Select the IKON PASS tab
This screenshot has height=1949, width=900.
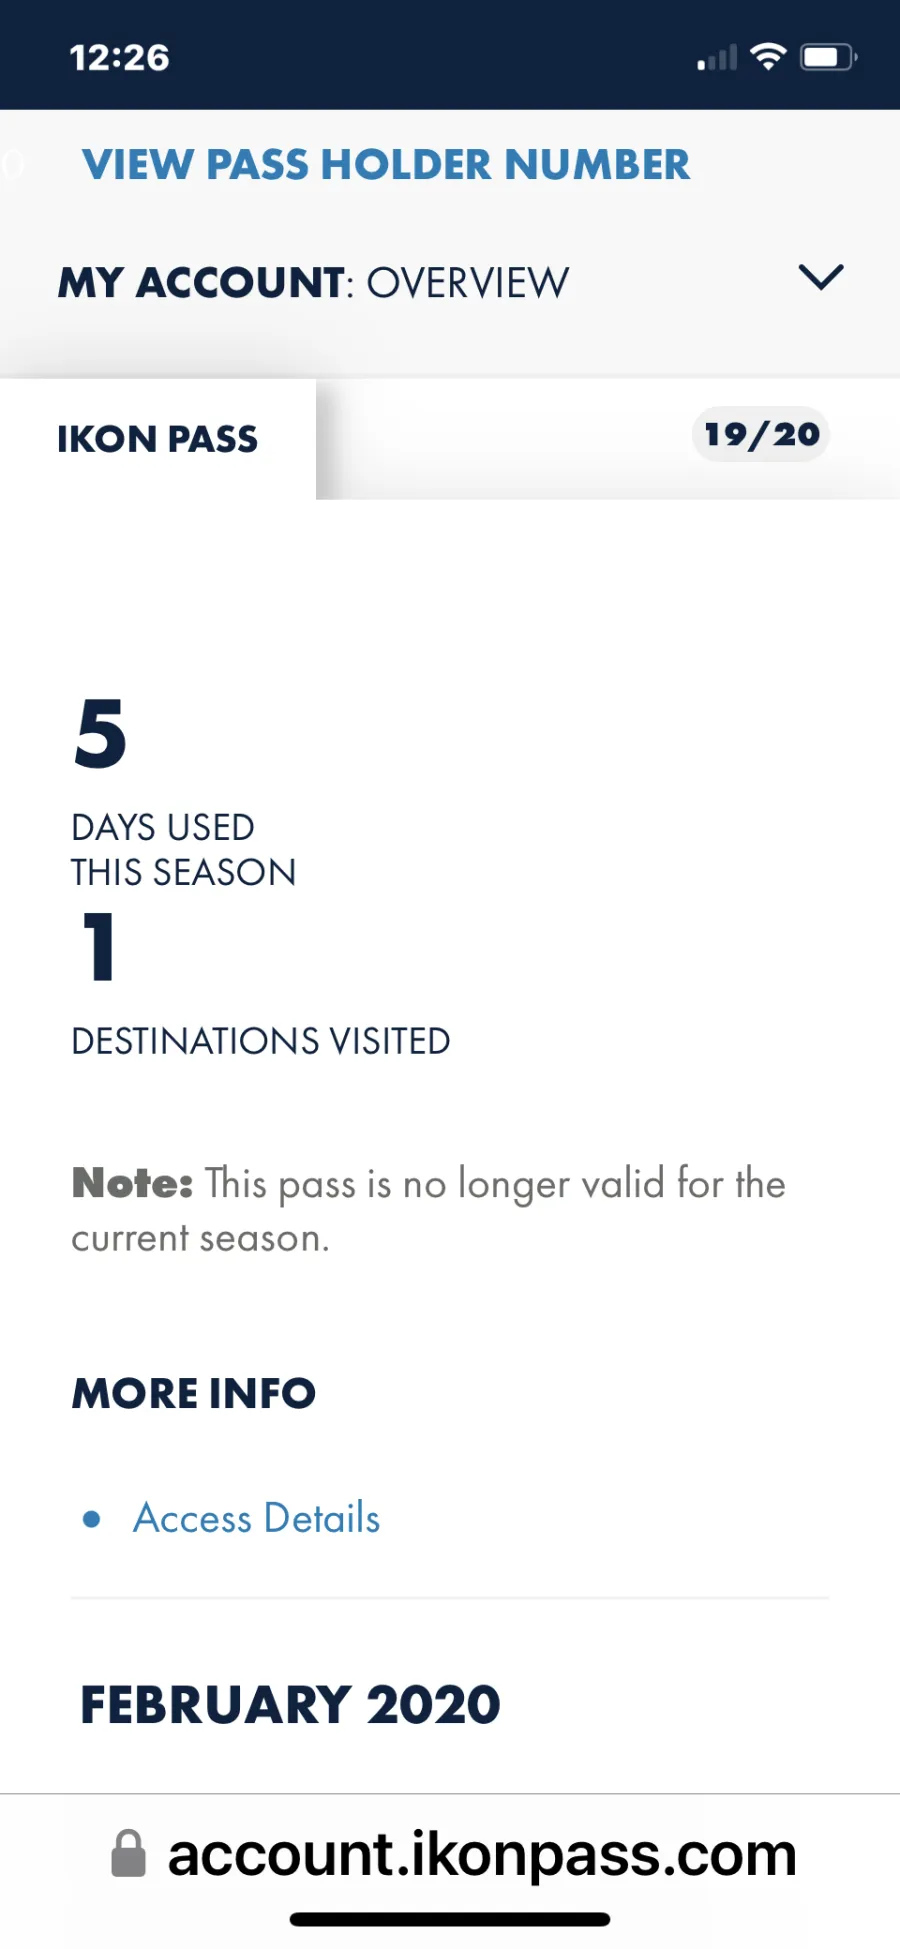(158, 439)
